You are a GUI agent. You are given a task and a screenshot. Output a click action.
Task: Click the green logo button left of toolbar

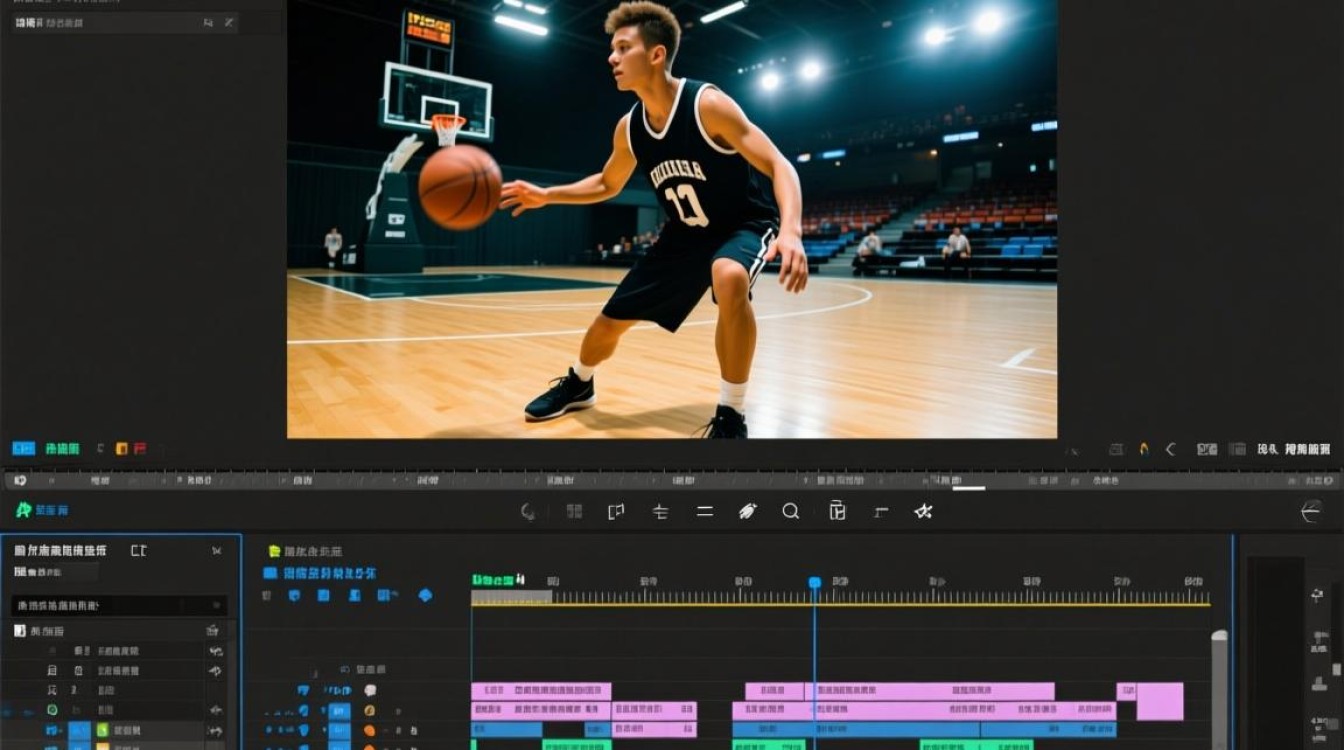click(24, 510)
